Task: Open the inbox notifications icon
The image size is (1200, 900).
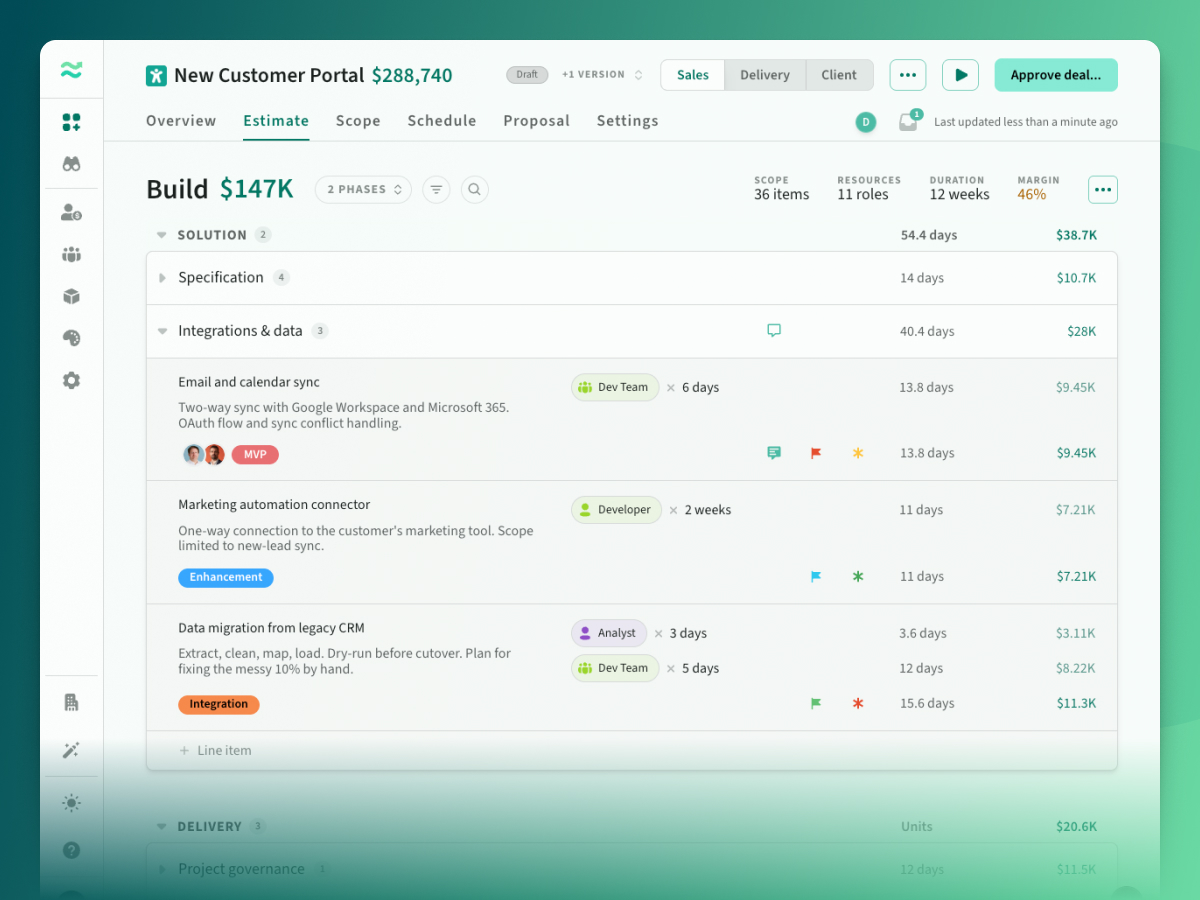Action: coord(908,121)
